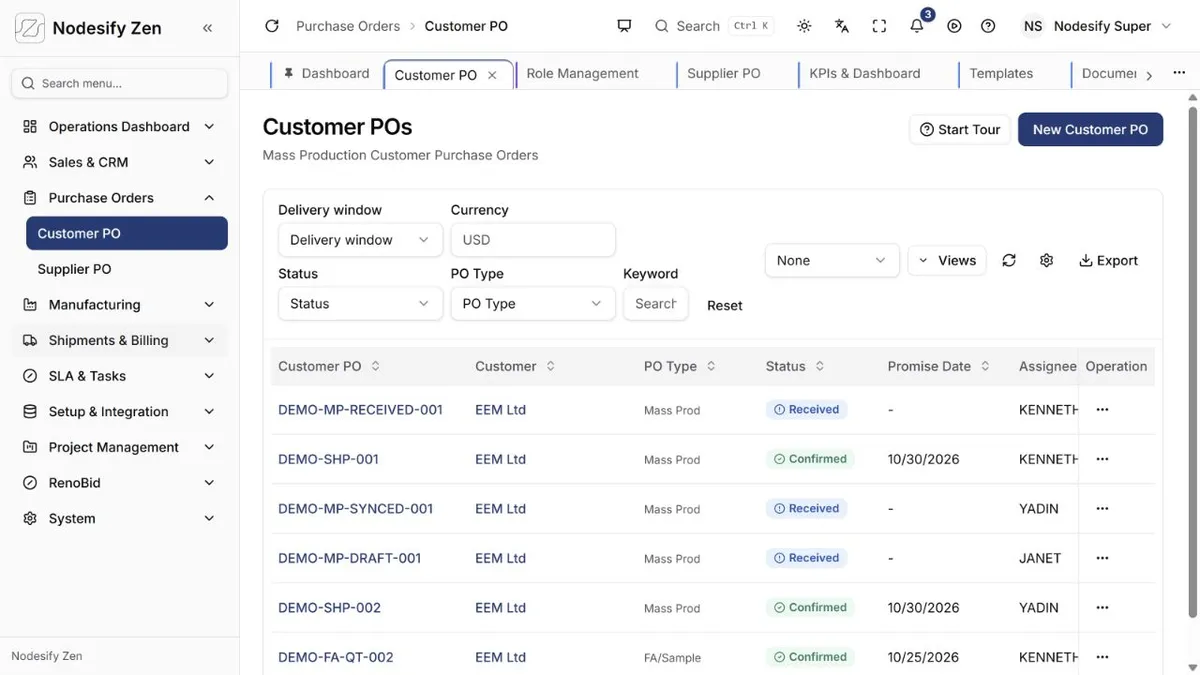Close the Customer PO tab
This screenshot has width=1200, height=675.
(x=492, y=75)
